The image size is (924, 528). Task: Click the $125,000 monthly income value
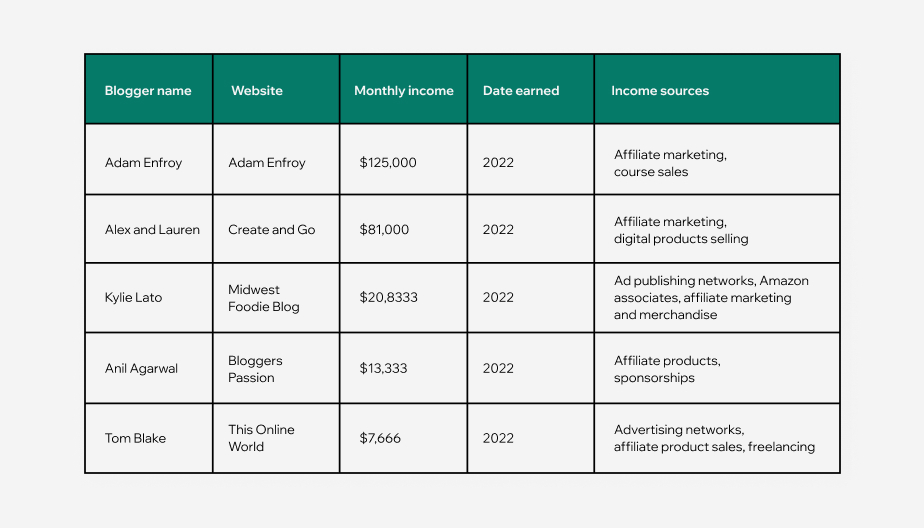pos(388,163)
